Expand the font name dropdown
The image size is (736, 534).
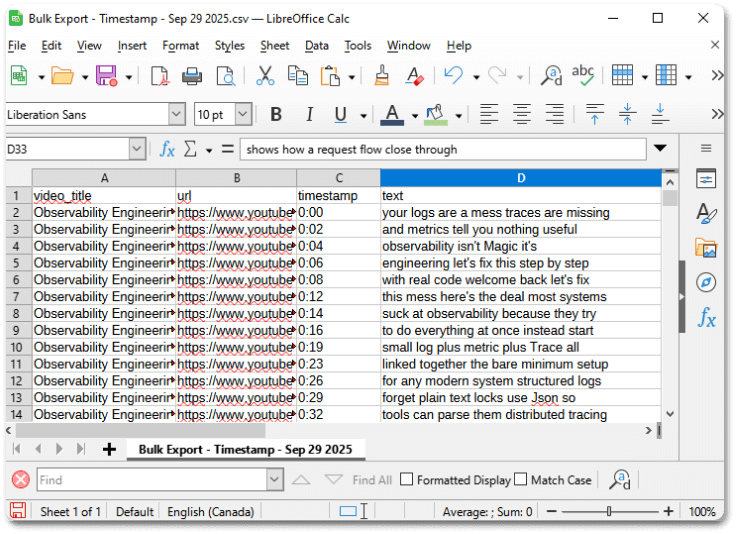[x=177, y=115]
